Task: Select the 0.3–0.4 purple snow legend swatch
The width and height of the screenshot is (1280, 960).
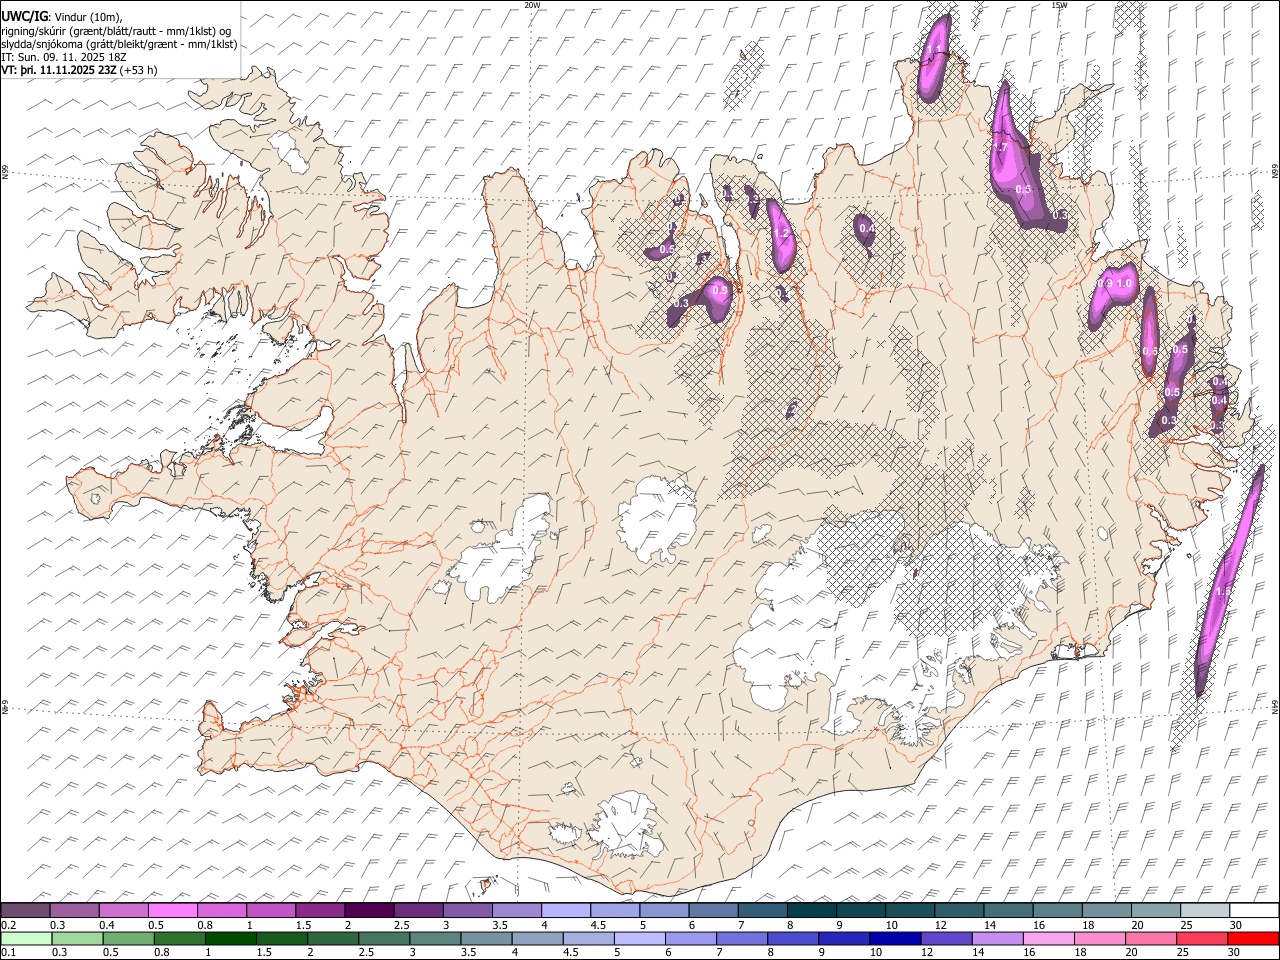Action: pyautogui.click(x=75, y=911)
